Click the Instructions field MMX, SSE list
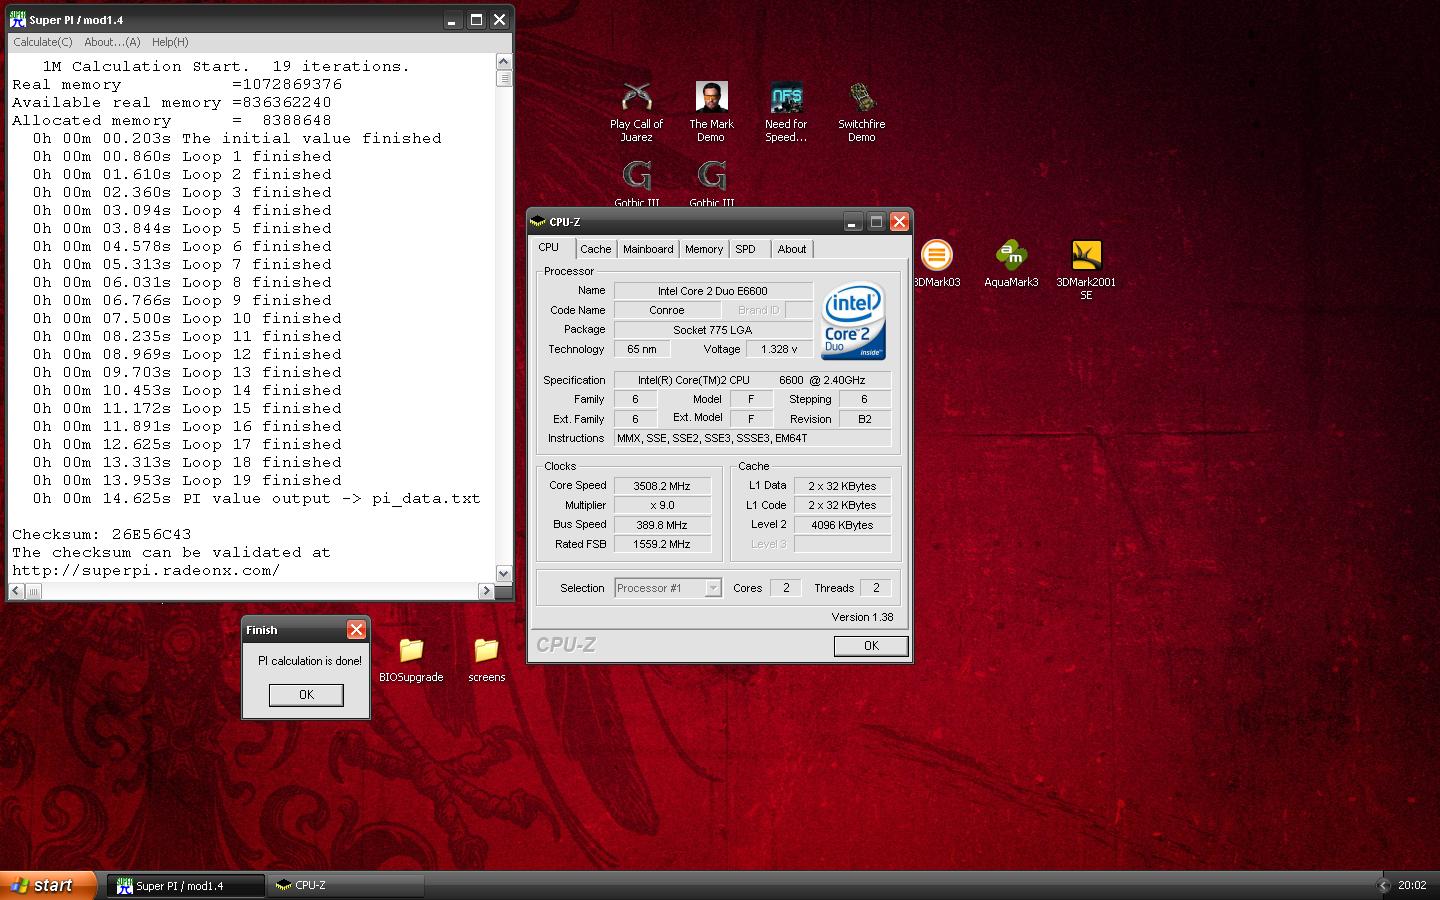The width and height of the screenshot is (1440, 900). pyautogui.click(x=752, y=438)
